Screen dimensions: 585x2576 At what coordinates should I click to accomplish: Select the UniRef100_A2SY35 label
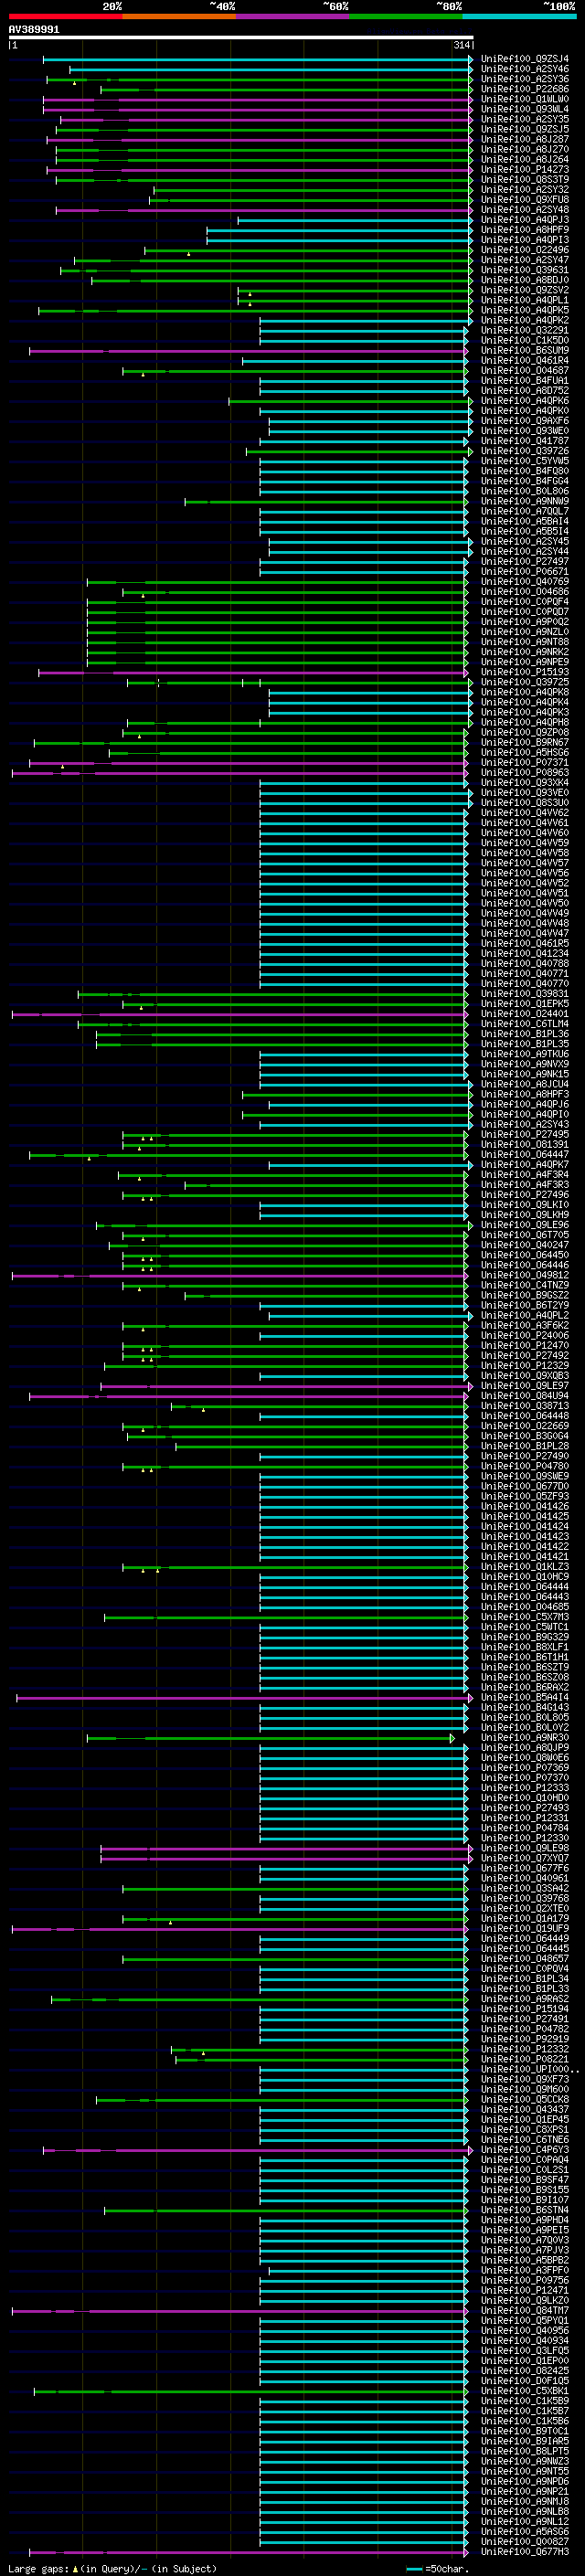(525, 119)
